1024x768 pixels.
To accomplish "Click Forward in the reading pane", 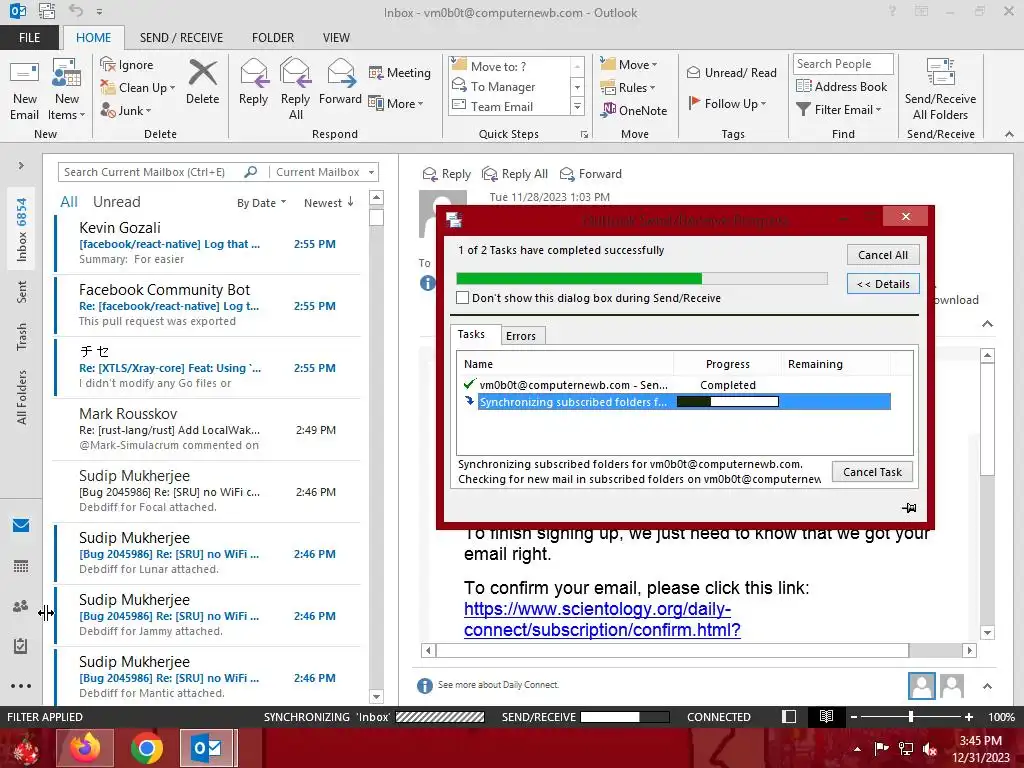I will (591, 174).
